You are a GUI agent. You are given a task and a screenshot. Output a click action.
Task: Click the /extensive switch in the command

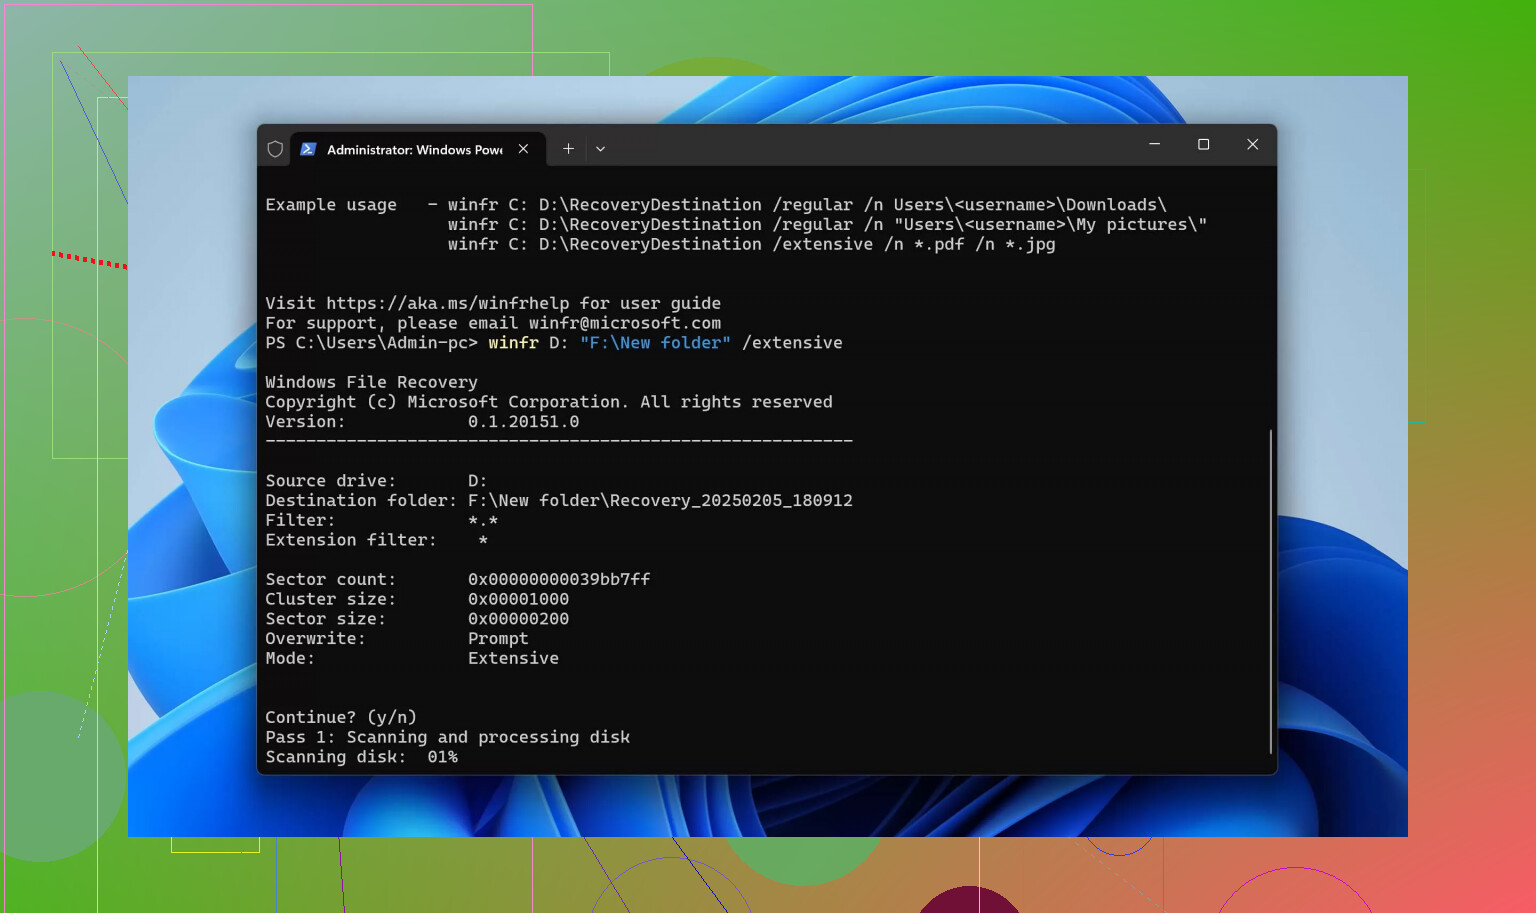(x=792, y=343)
